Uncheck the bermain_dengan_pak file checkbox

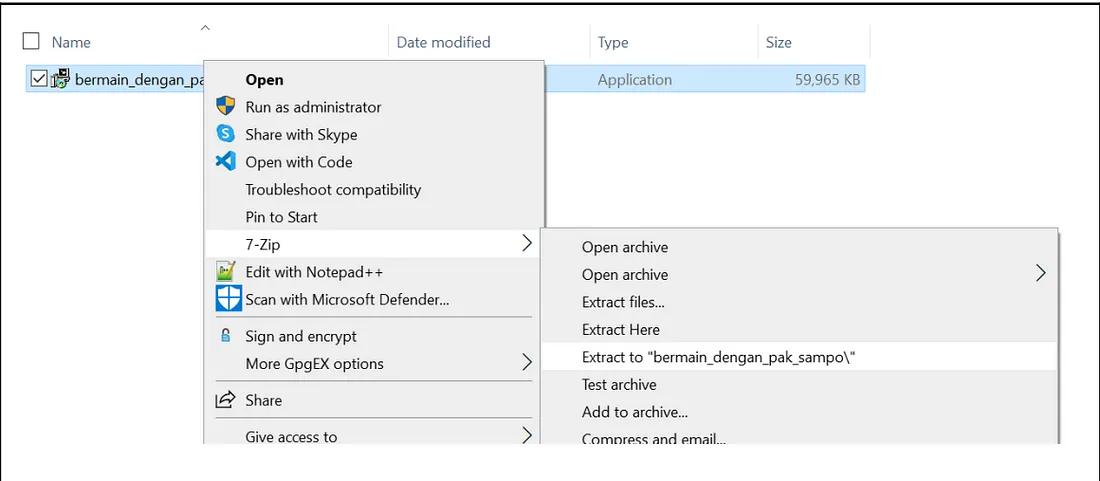coord(38,79)
